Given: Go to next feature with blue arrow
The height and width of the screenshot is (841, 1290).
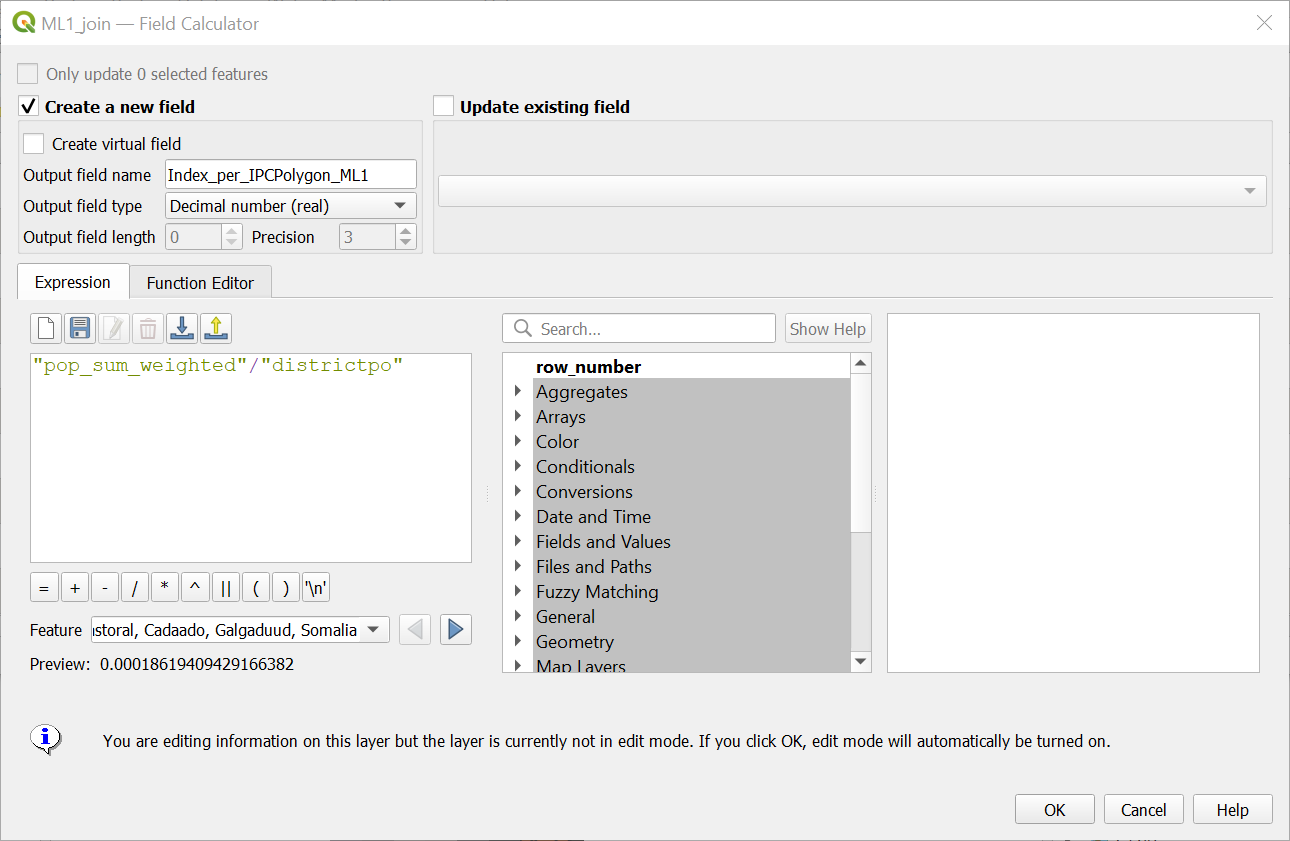Looking at the screenshot, I should [455, 630].
